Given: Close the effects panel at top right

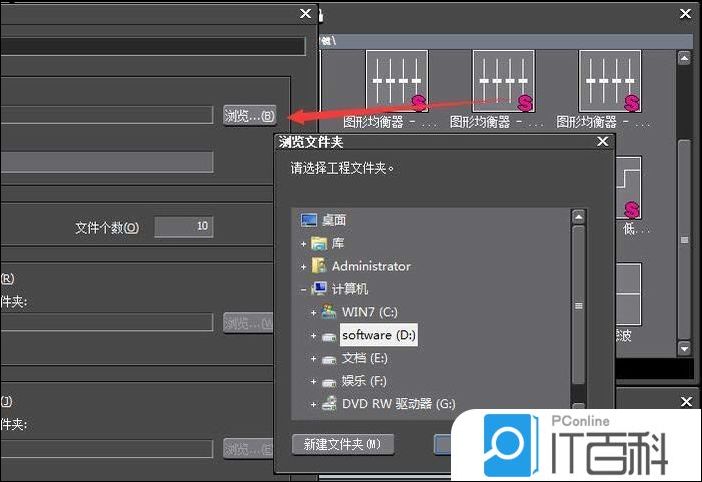Looking at the screenshot, I should (685, 14).
